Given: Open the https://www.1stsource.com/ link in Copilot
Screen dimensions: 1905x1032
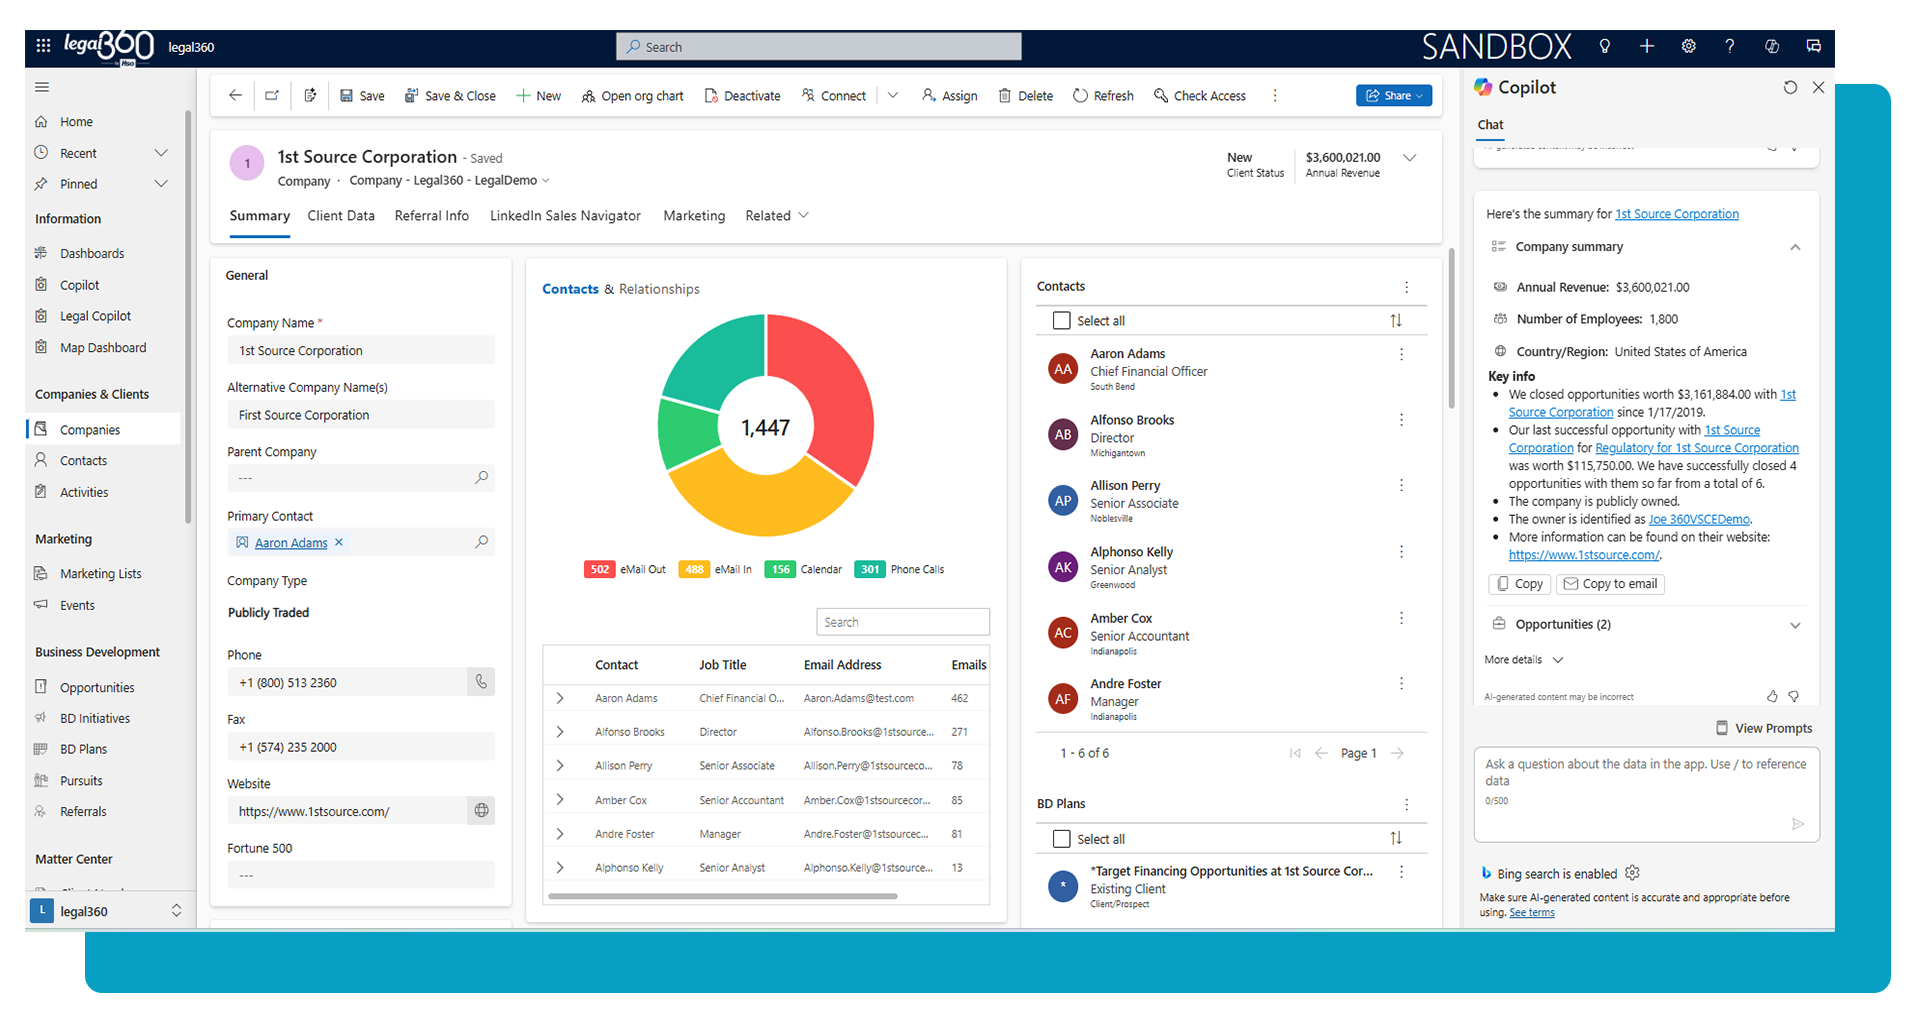Looking at the screenshot, I should click(1583, 555).
